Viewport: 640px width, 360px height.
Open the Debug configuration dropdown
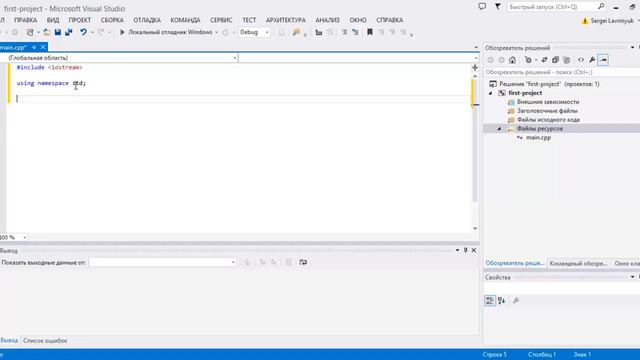click(254, 32)
